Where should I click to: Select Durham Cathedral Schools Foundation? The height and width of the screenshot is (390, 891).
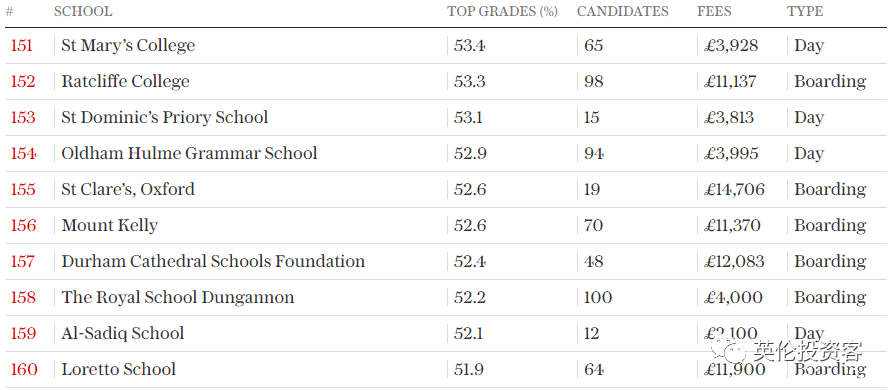(x=213, y=262)
